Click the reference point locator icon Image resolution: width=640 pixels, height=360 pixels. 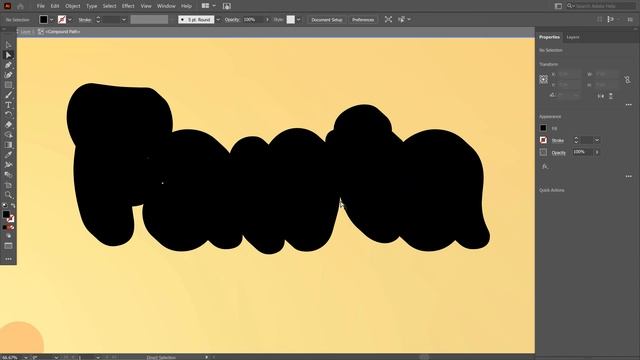[x=543, y=79]
